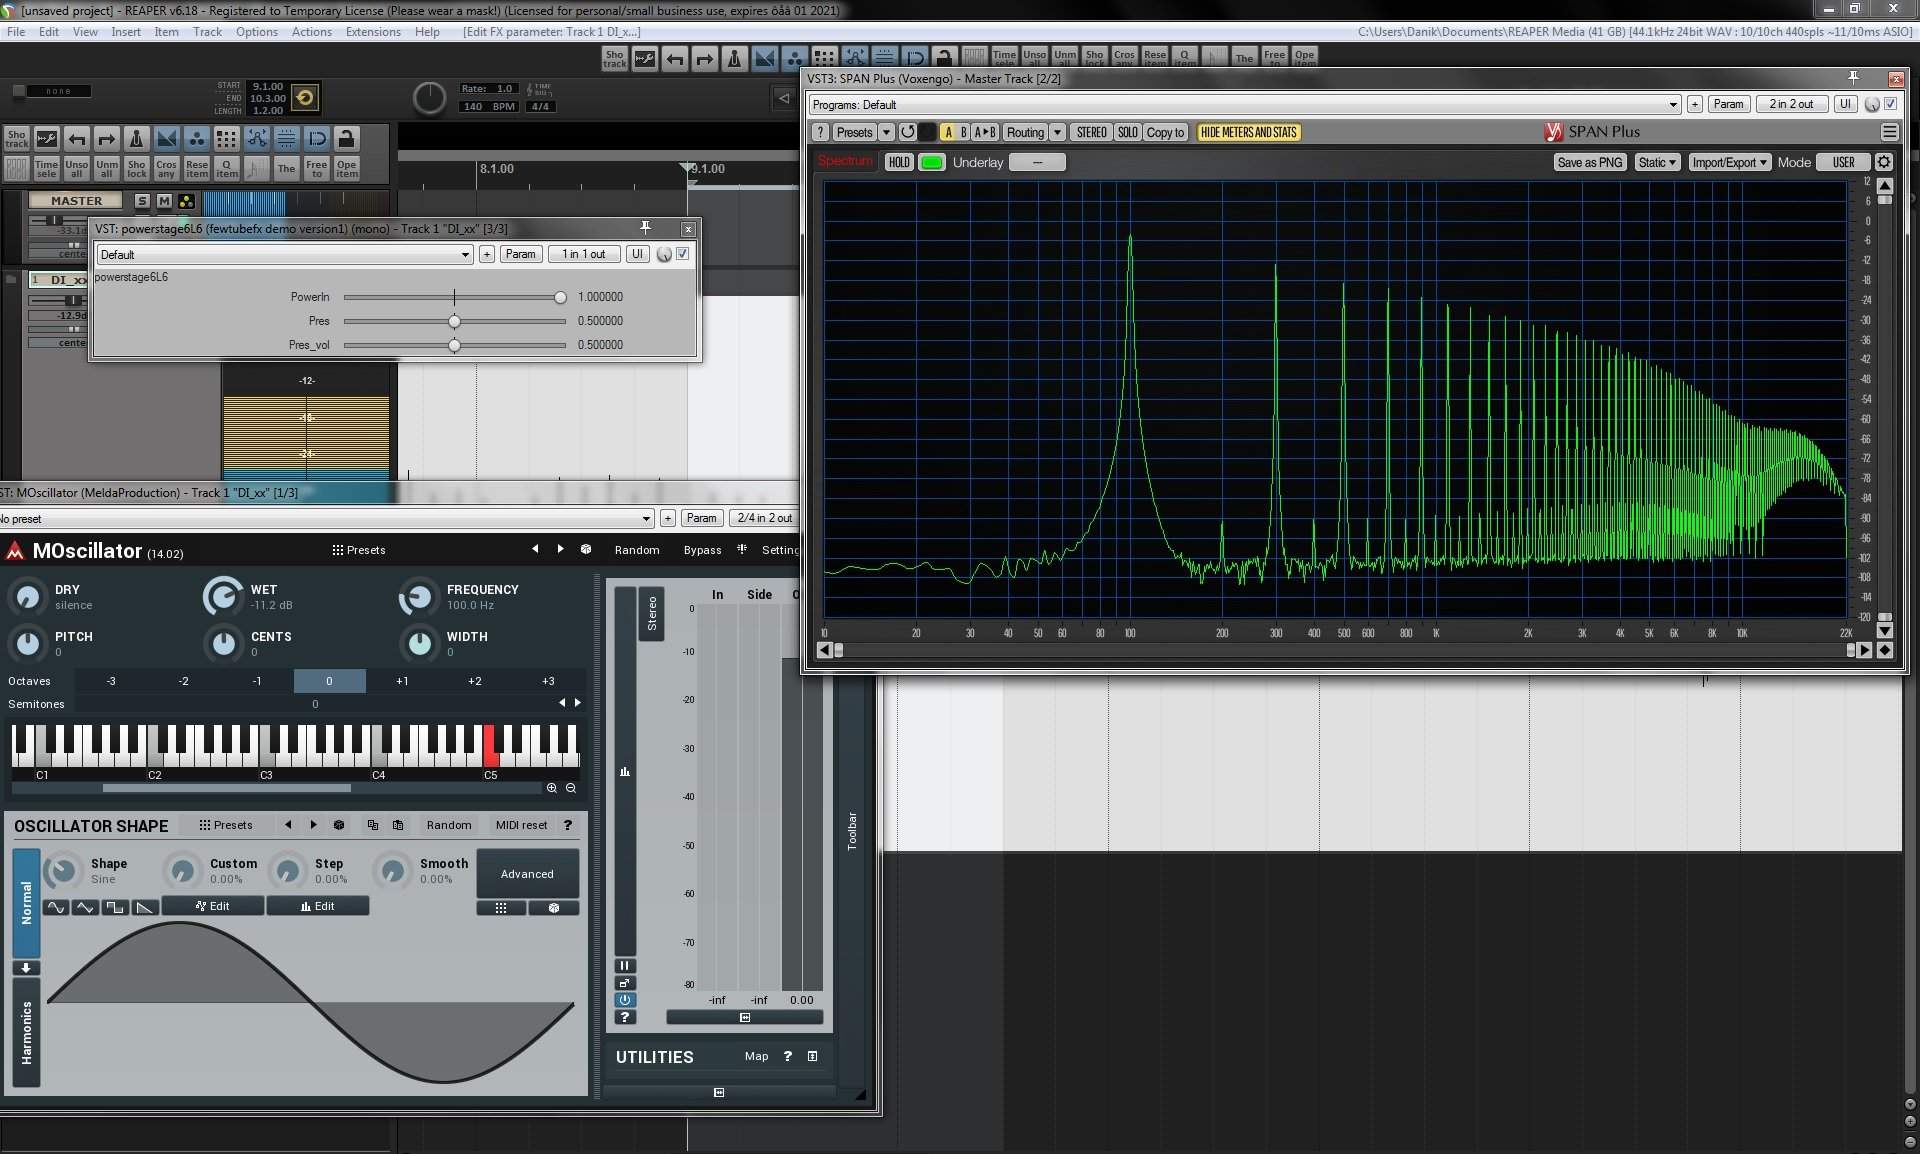This screenshot has width=1920, height=1154.
Task: Copy oscillator shape settings icon
Action: pos(373,825)
